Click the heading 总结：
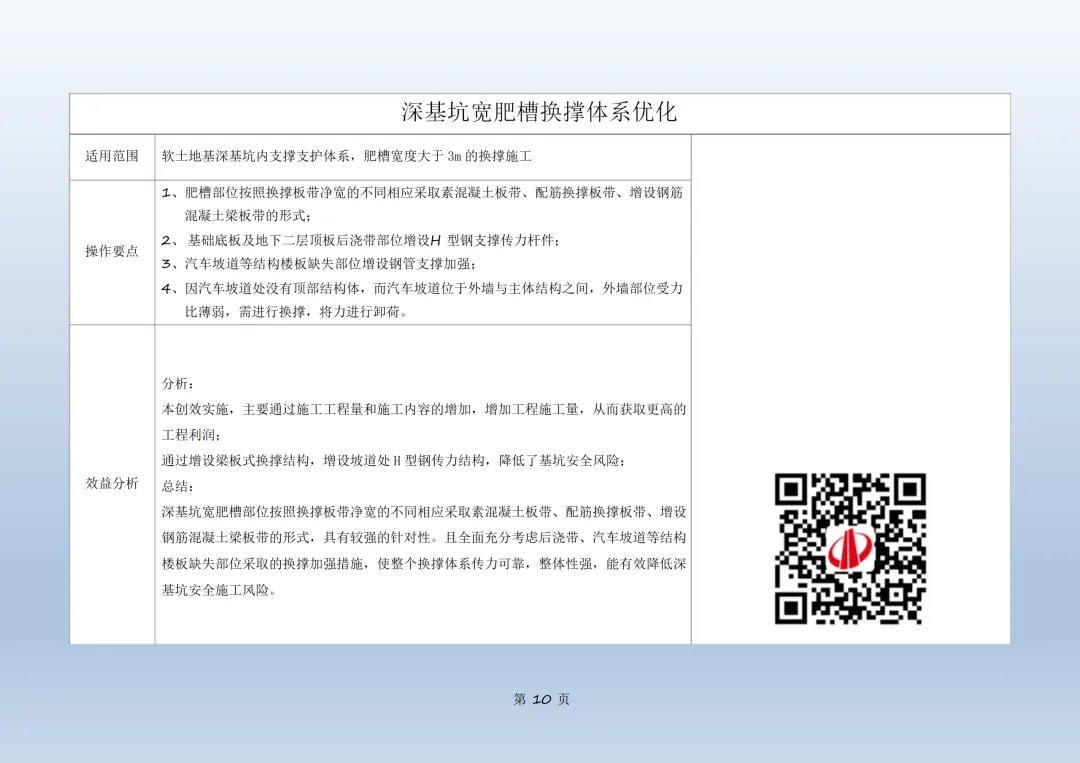 (178, 486)
